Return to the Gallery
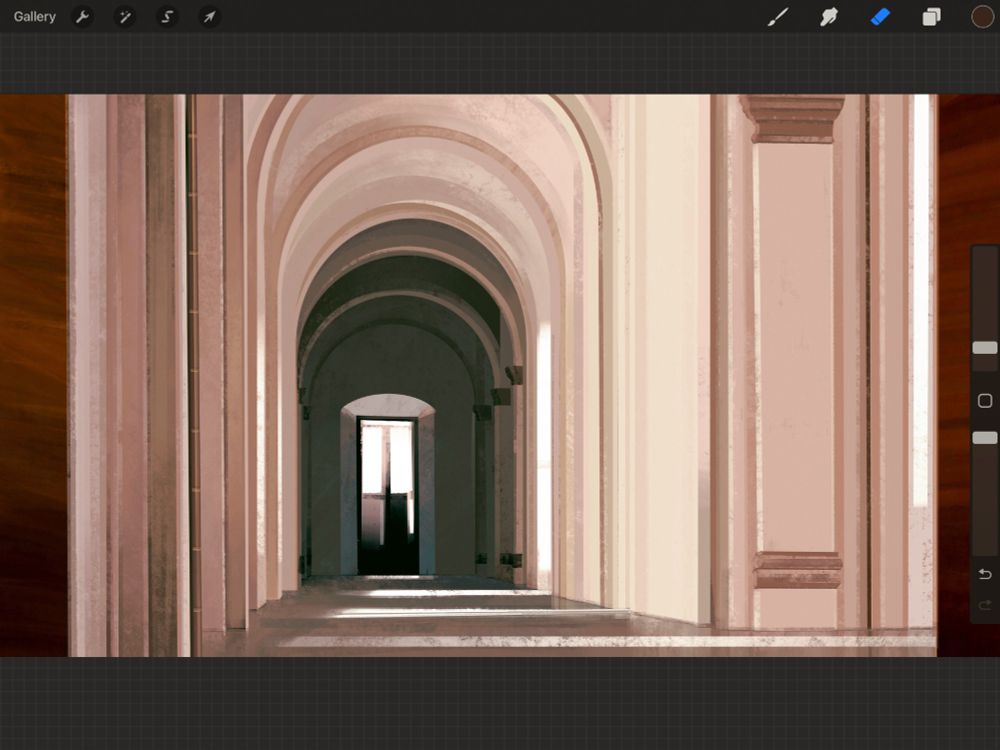1000x750 pixels. (x=34, y=17)
